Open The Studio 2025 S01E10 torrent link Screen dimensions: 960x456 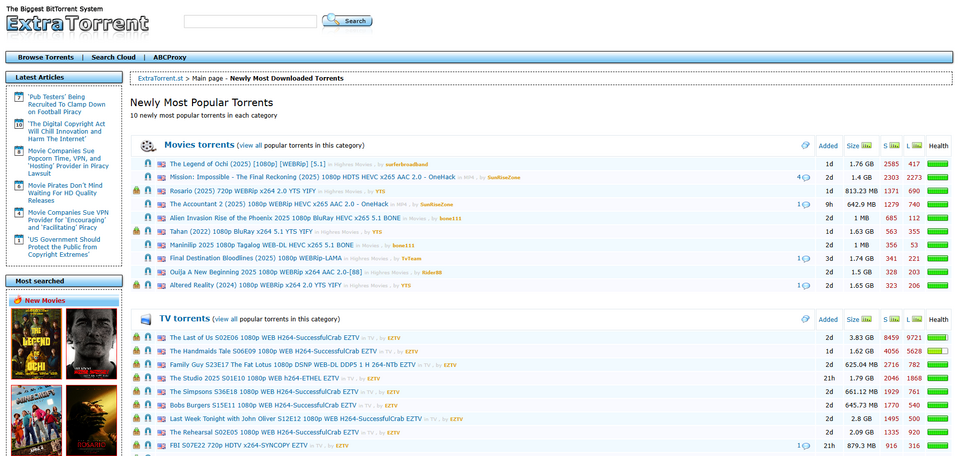pyautogui.click(x=254, y=378)
